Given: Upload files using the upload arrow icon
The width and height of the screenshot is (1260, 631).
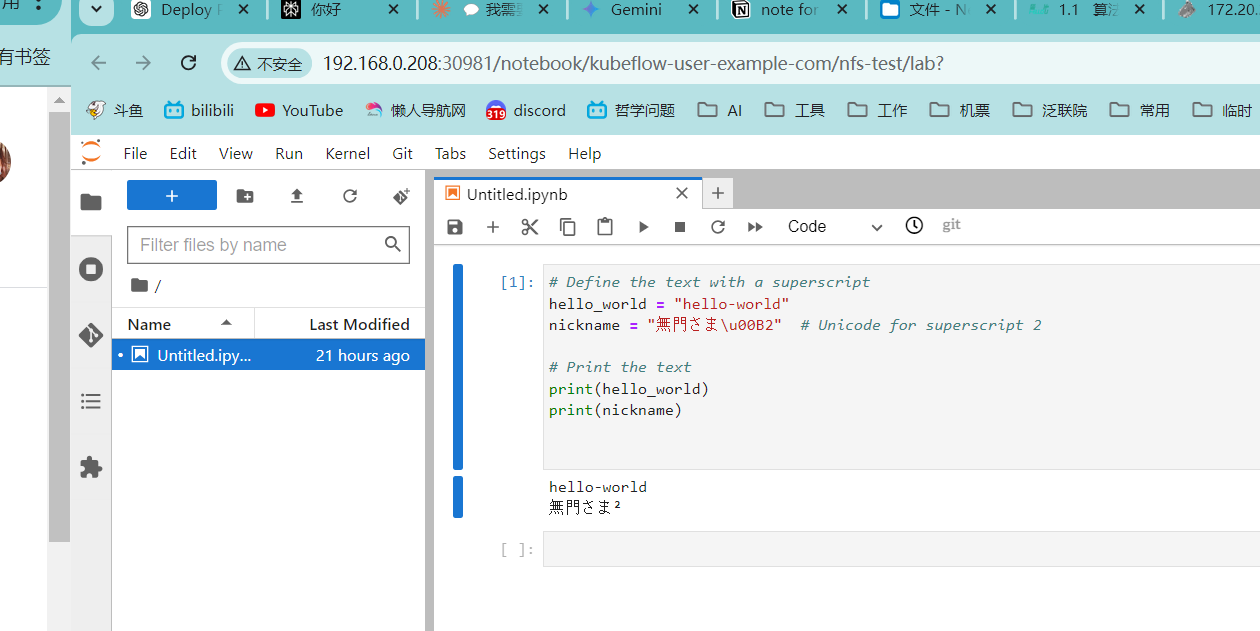Looking at the screenshot, I should click(297, 196).
